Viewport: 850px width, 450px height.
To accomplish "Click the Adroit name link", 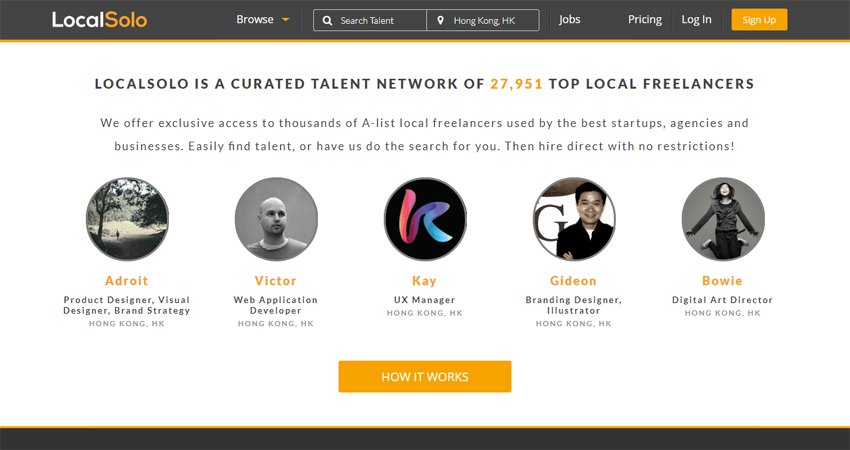I will (x=127, y=281).
